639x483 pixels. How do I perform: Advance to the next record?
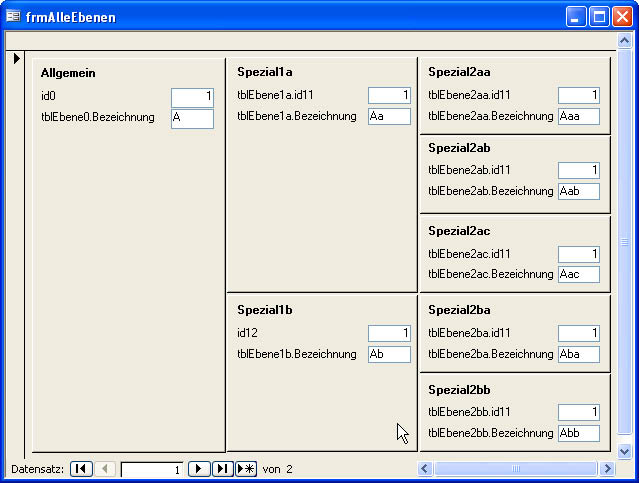pos(199,469)
